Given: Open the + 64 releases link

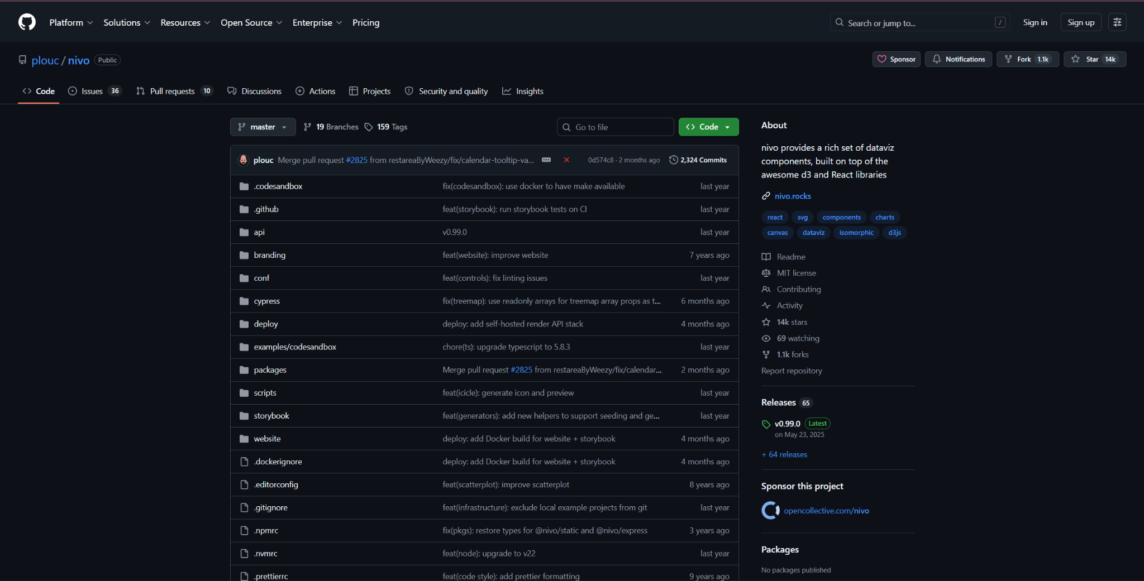Looking at the screenshot, I should 784,455.
